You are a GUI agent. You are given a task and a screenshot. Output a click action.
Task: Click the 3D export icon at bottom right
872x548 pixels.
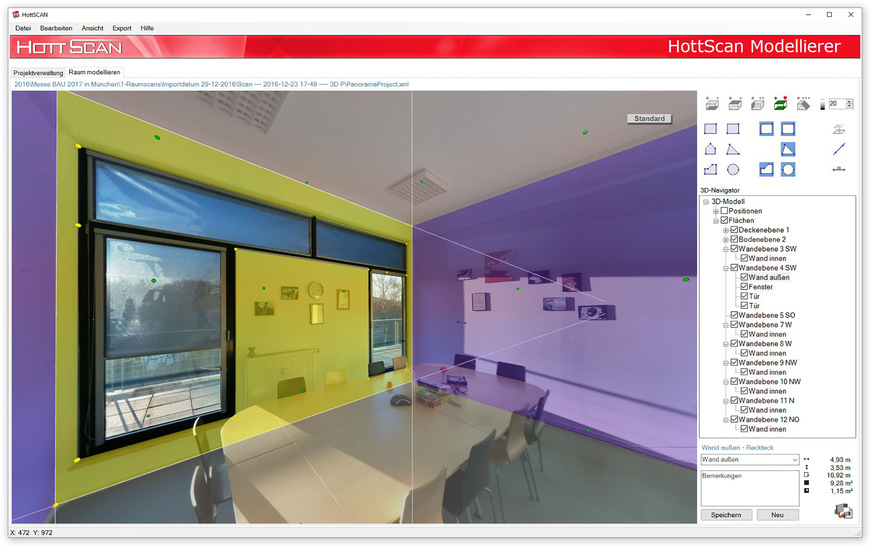click(842, 511)
